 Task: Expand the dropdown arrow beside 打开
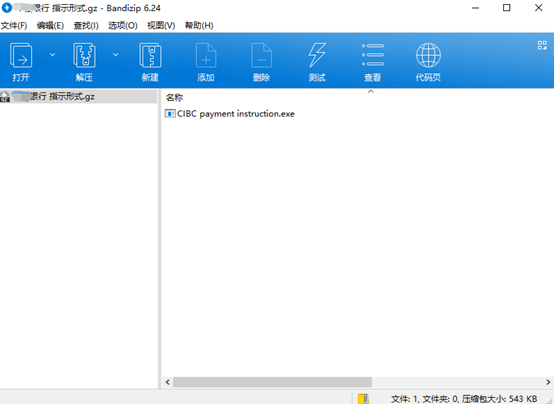52,55
